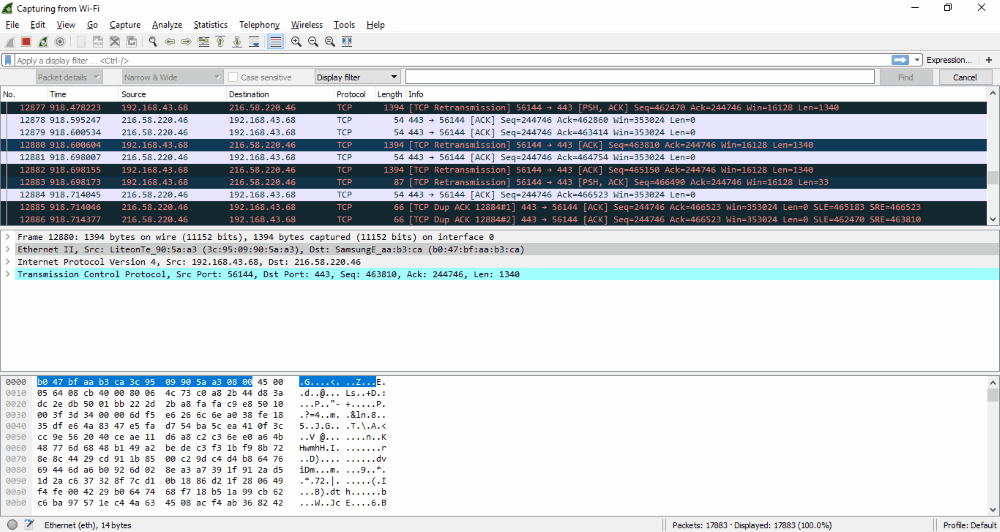The image size is (1000, 532).
Task: Expand Internet Protocol Version 4 row
Action: pos(8,262)
